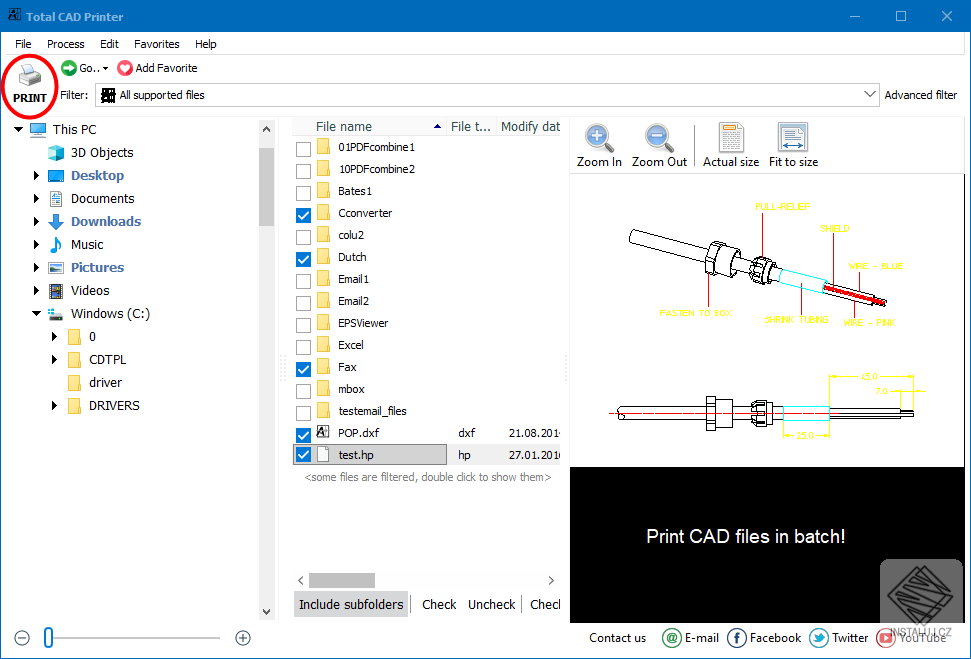Click the Desktop icon in tree
Viewport: 971px width, 659px height.
56,176
